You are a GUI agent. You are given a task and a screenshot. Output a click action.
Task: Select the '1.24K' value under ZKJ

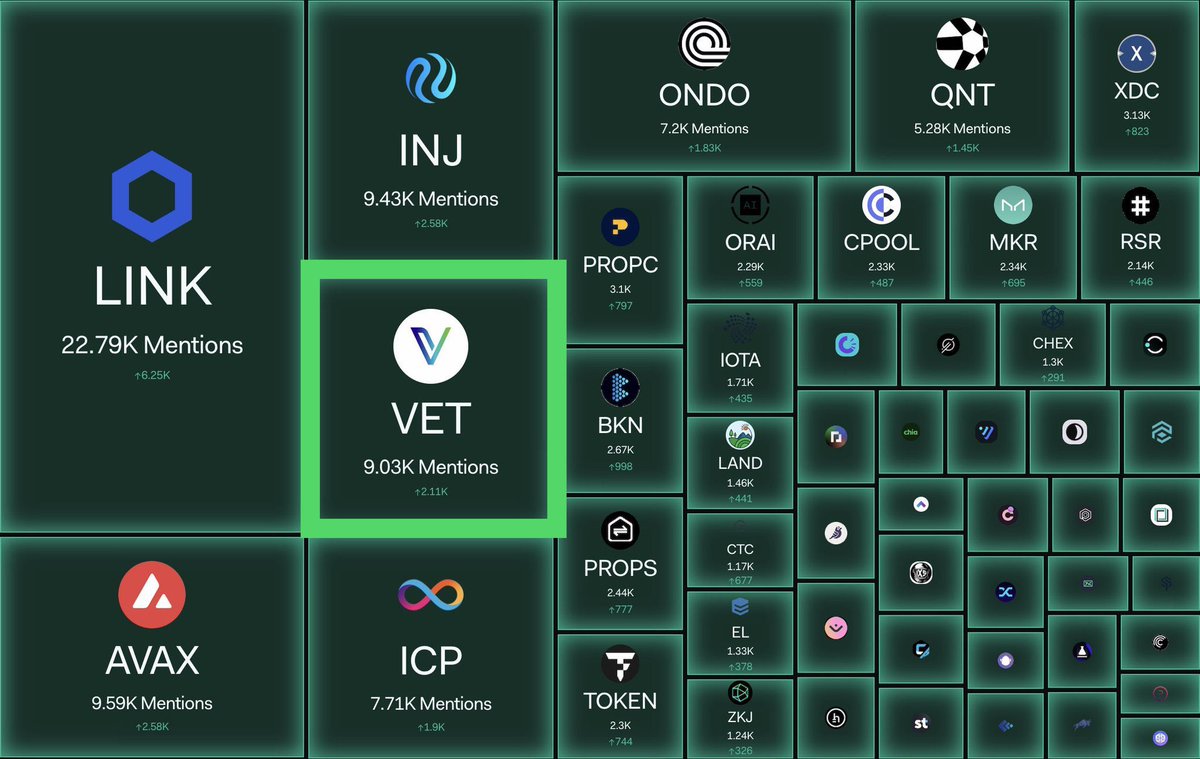740,735
